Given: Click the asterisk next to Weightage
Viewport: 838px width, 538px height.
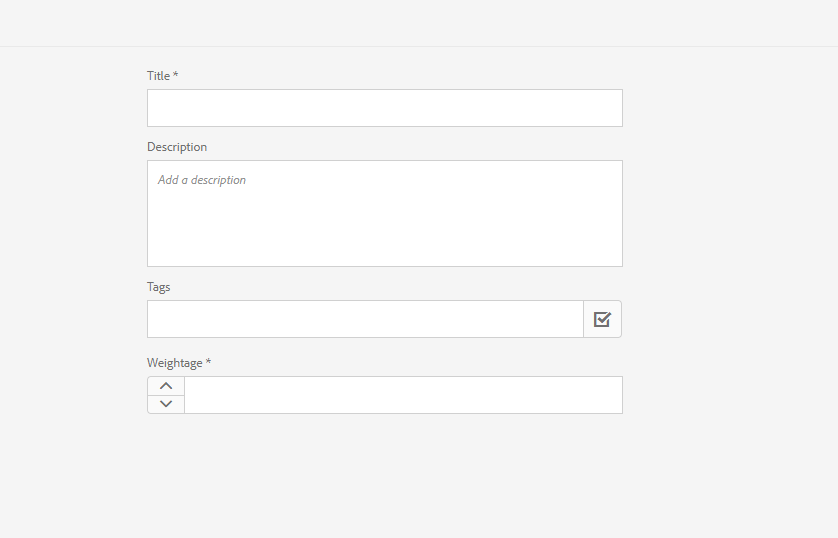Looking at the screenshot, I should click(x=208, y=362).
